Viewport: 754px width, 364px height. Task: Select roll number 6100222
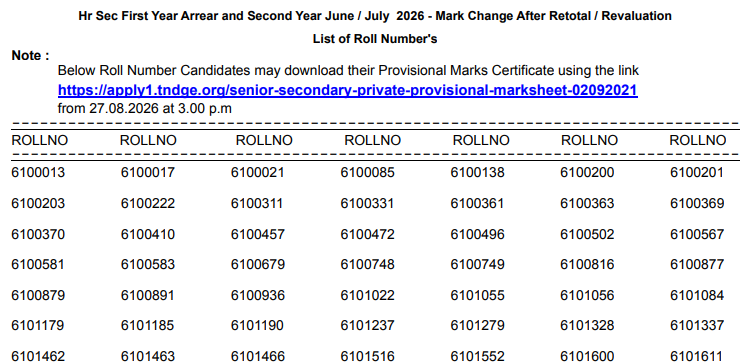(x=148, y=203)
